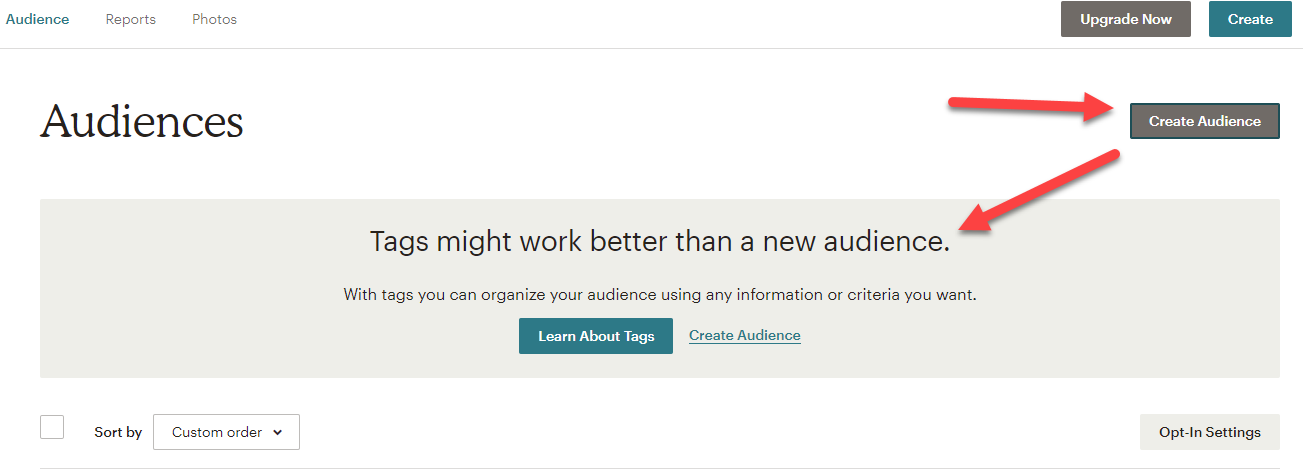The height and width of the screenshot is (470, 1303).
Task: Open the Reports tab
Action: click(x=131, y=19)
